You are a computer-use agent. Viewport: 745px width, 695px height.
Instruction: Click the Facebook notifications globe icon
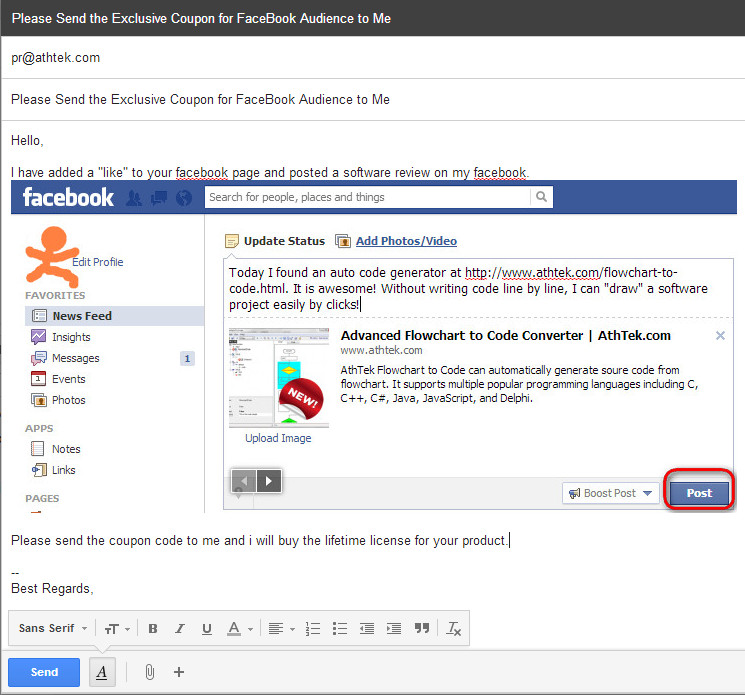(x=184, y=198)
